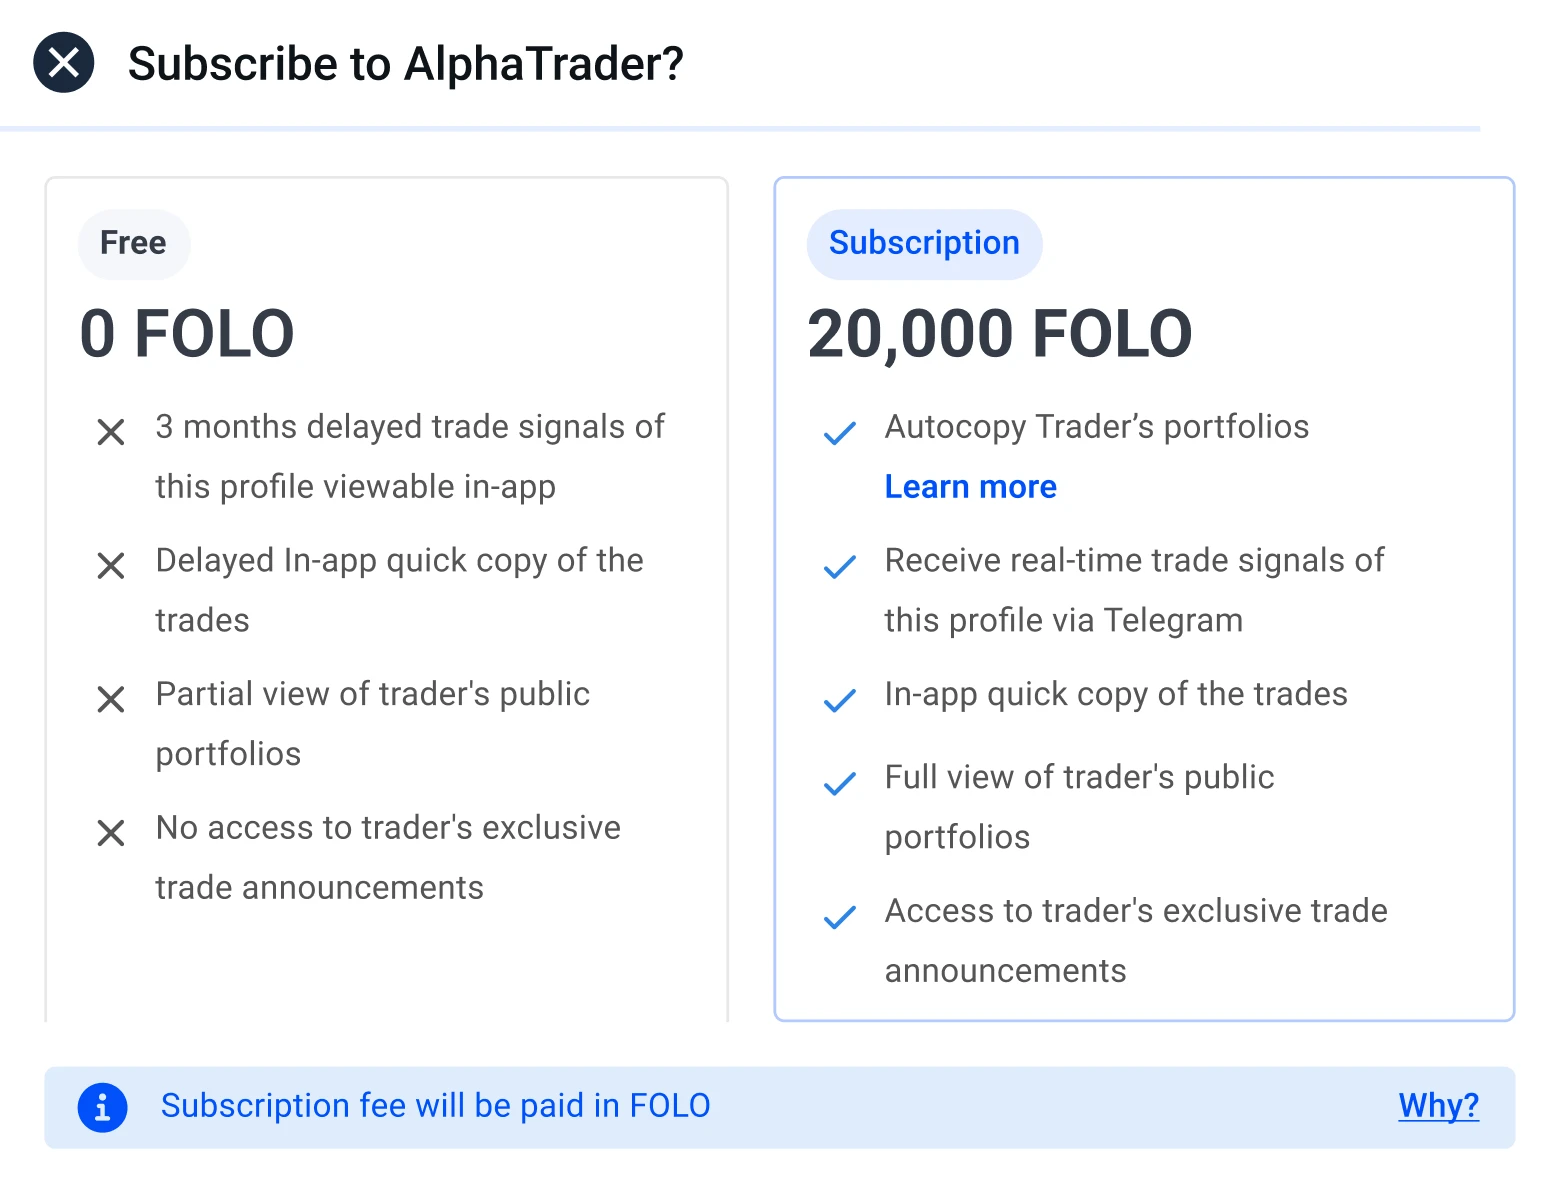Image resolution: width=1560 pixels, height=1182 pixels.
Task: Click the checkmark beside in-app quick copy
Action: pos(840,700)
